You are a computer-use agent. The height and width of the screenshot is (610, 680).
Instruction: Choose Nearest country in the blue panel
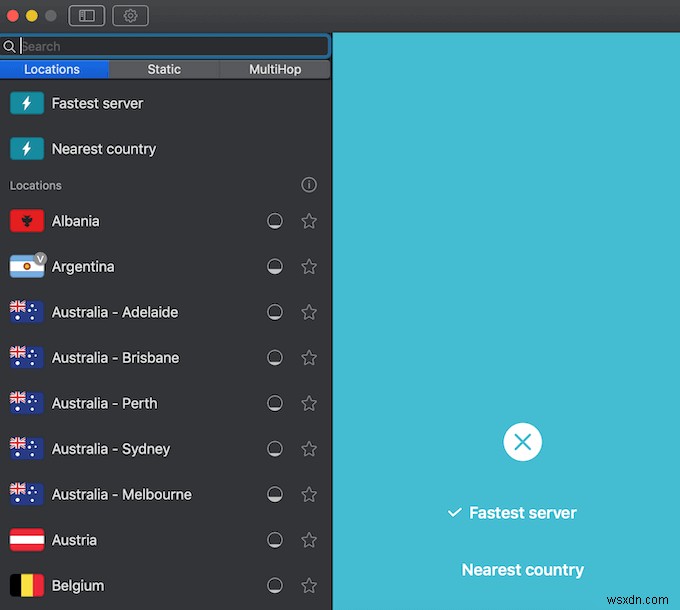(523, 570)
